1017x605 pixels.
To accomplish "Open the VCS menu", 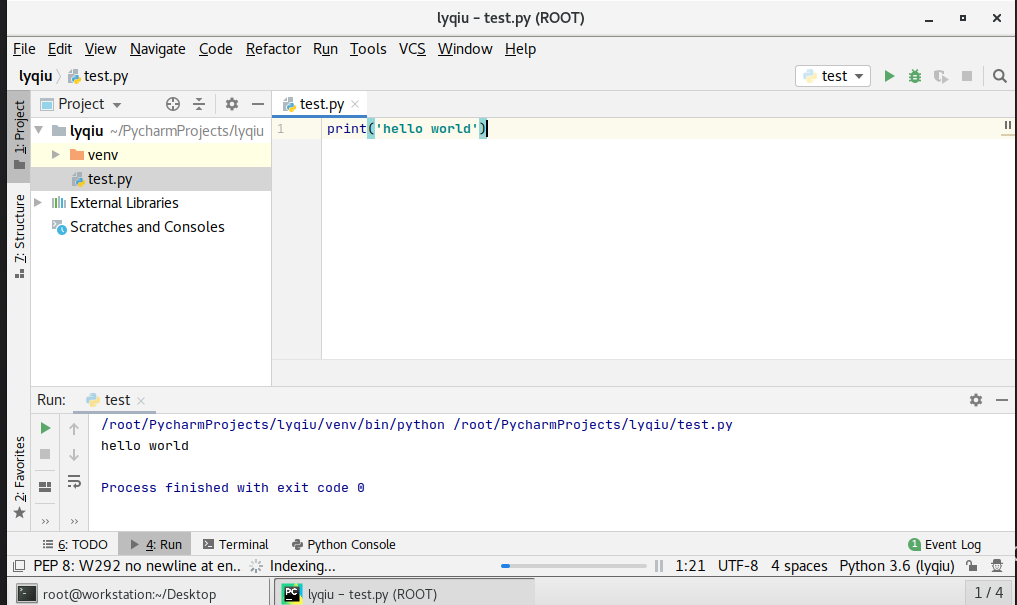I will click(x=412, y=49).
